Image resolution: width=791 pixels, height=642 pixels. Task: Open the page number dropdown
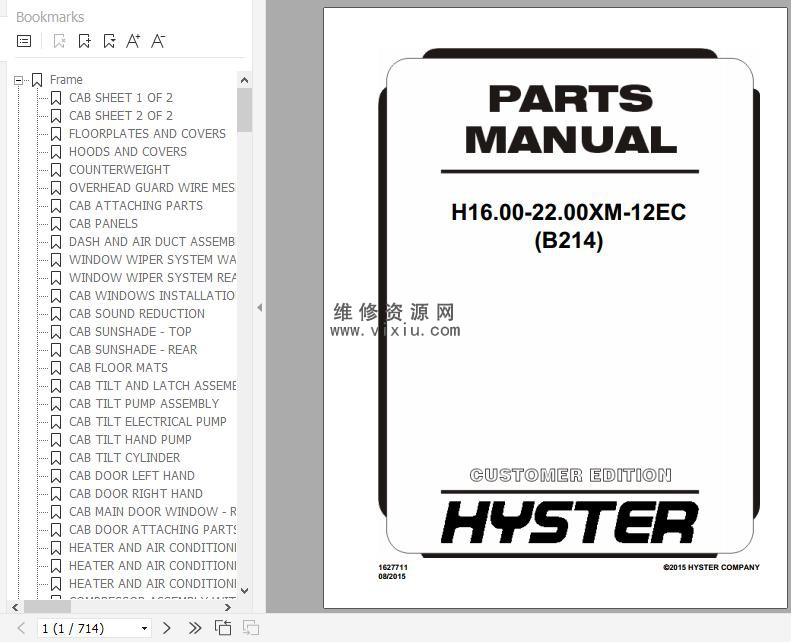pyautogui.click(x=145, y=629)
